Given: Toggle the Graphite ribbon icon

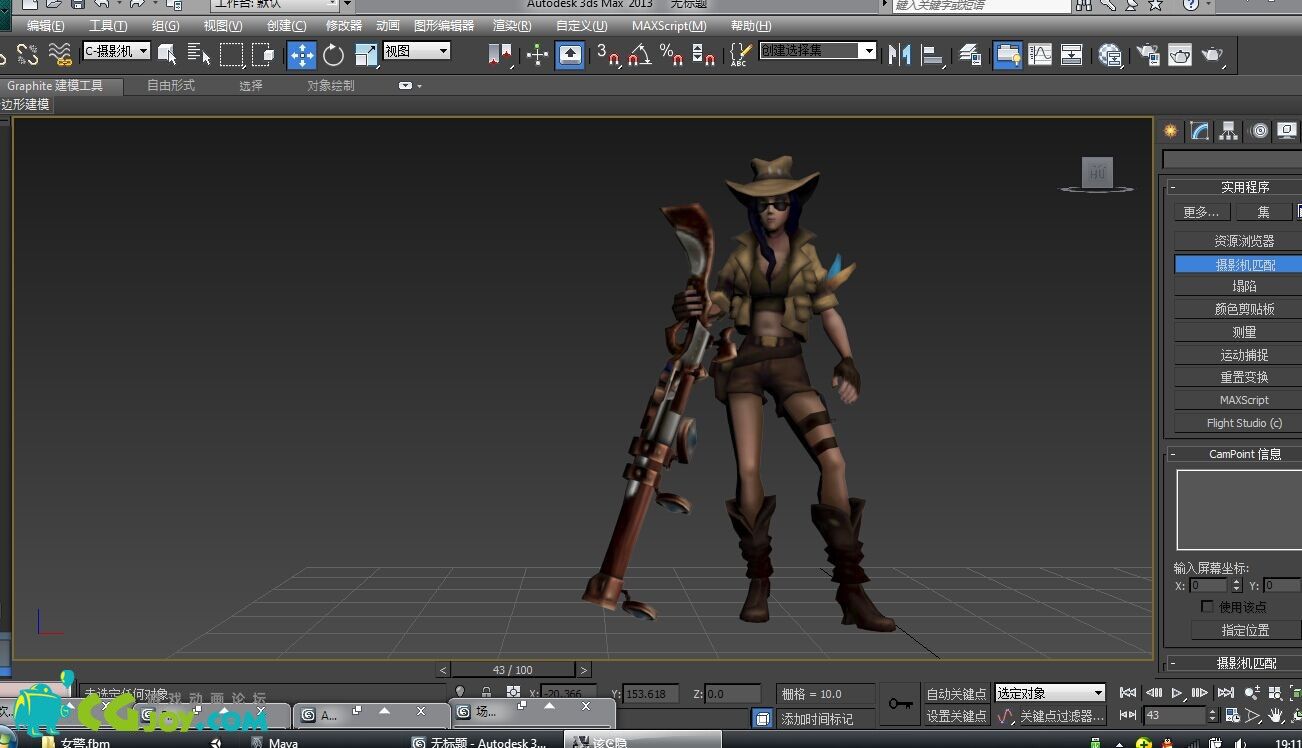Looking at the screenshot, I should point(1008,54).
